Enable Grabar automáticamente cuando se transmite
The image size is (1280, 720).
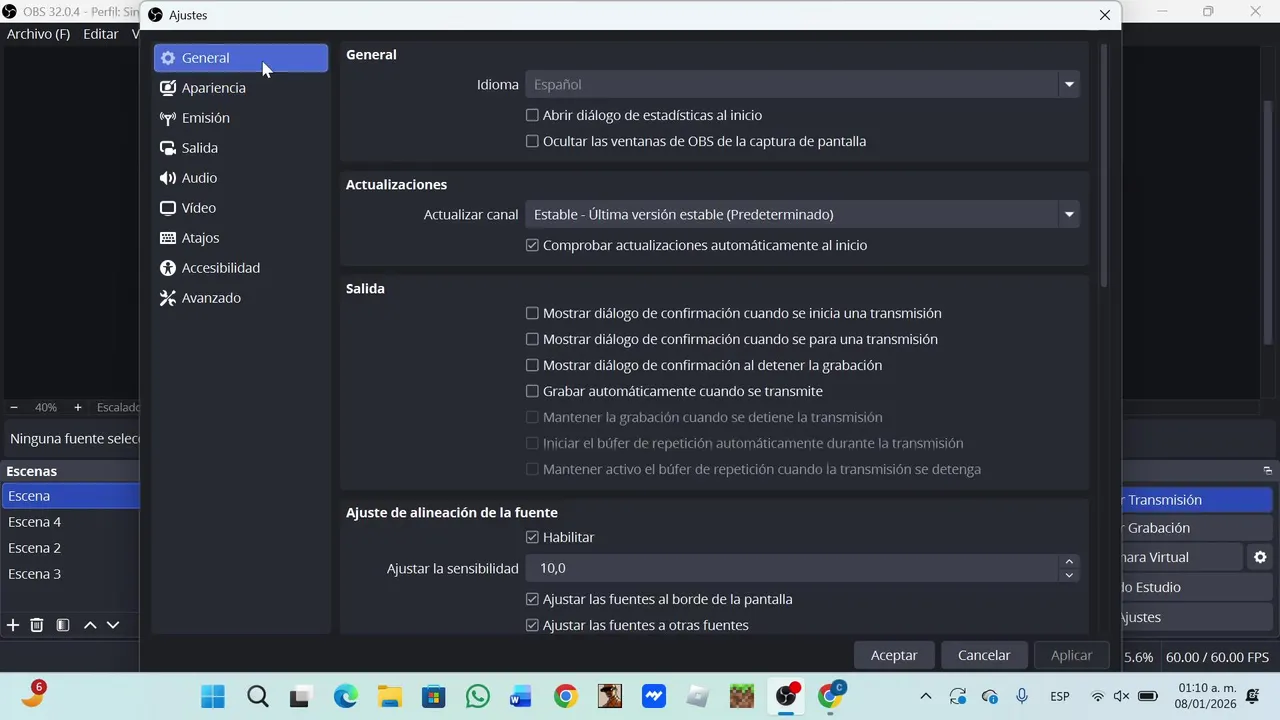[532, 391]
